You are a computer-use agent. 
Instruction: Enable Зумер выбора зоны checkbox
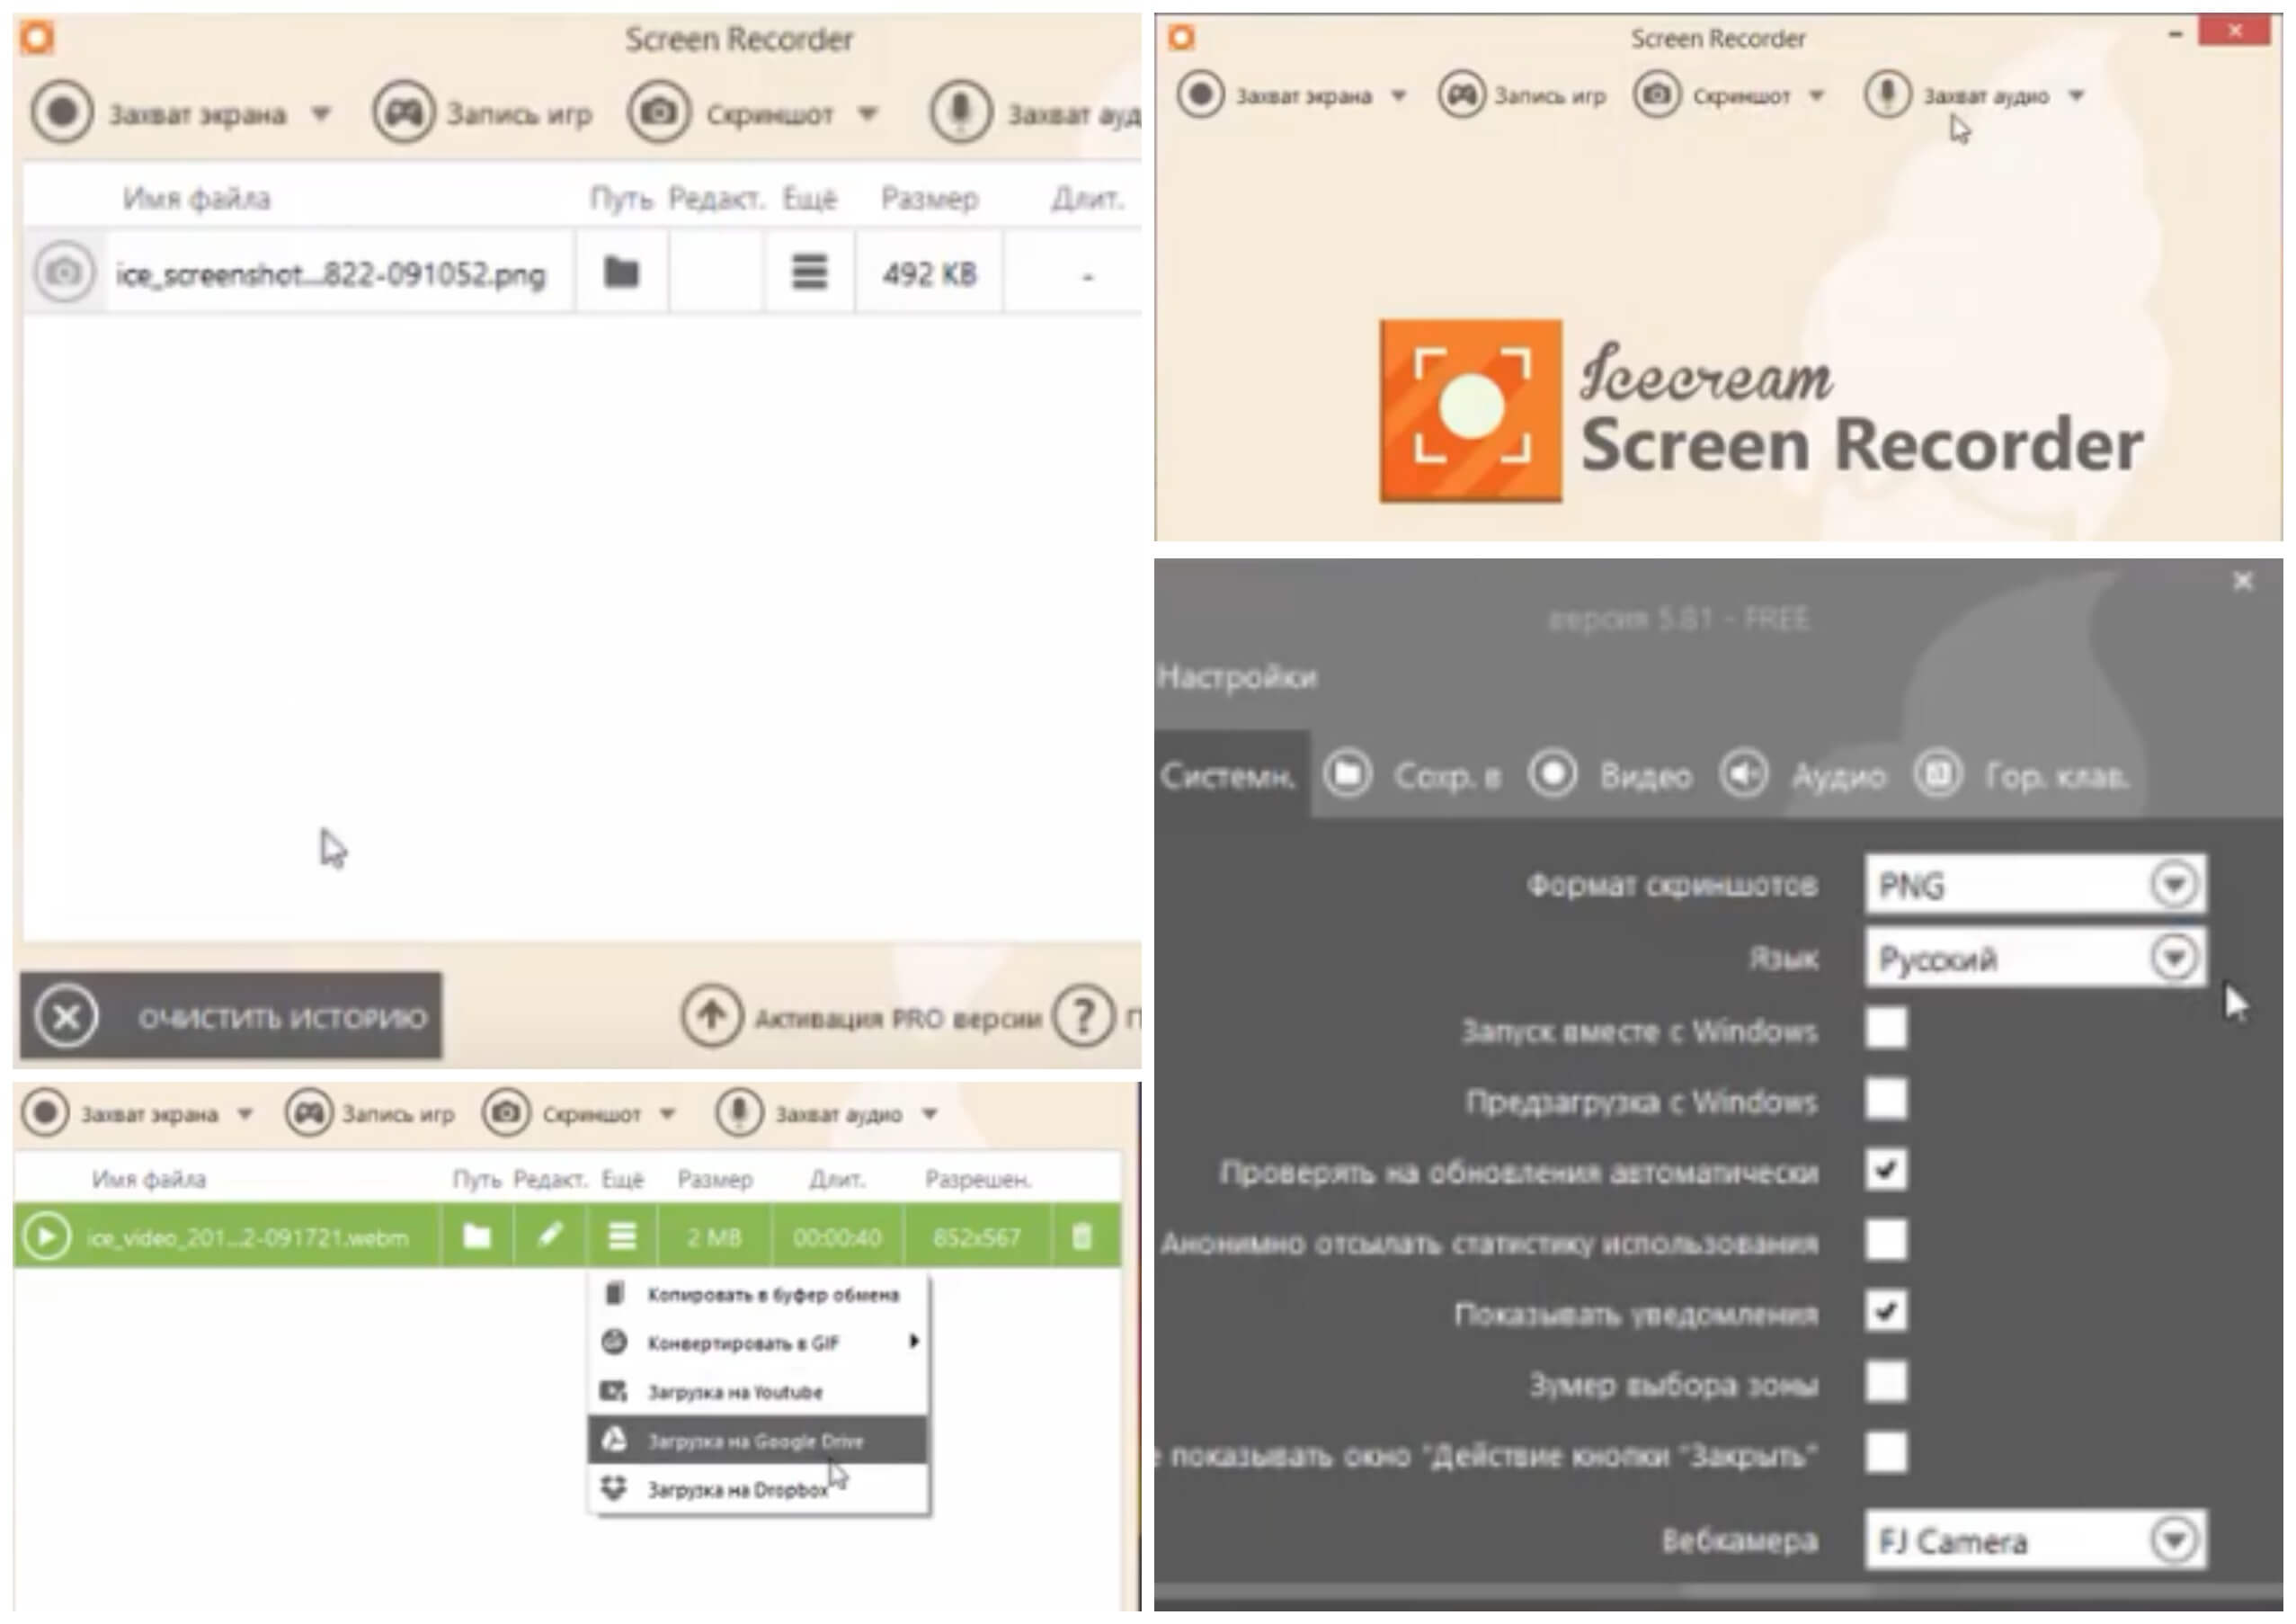1887,1383
